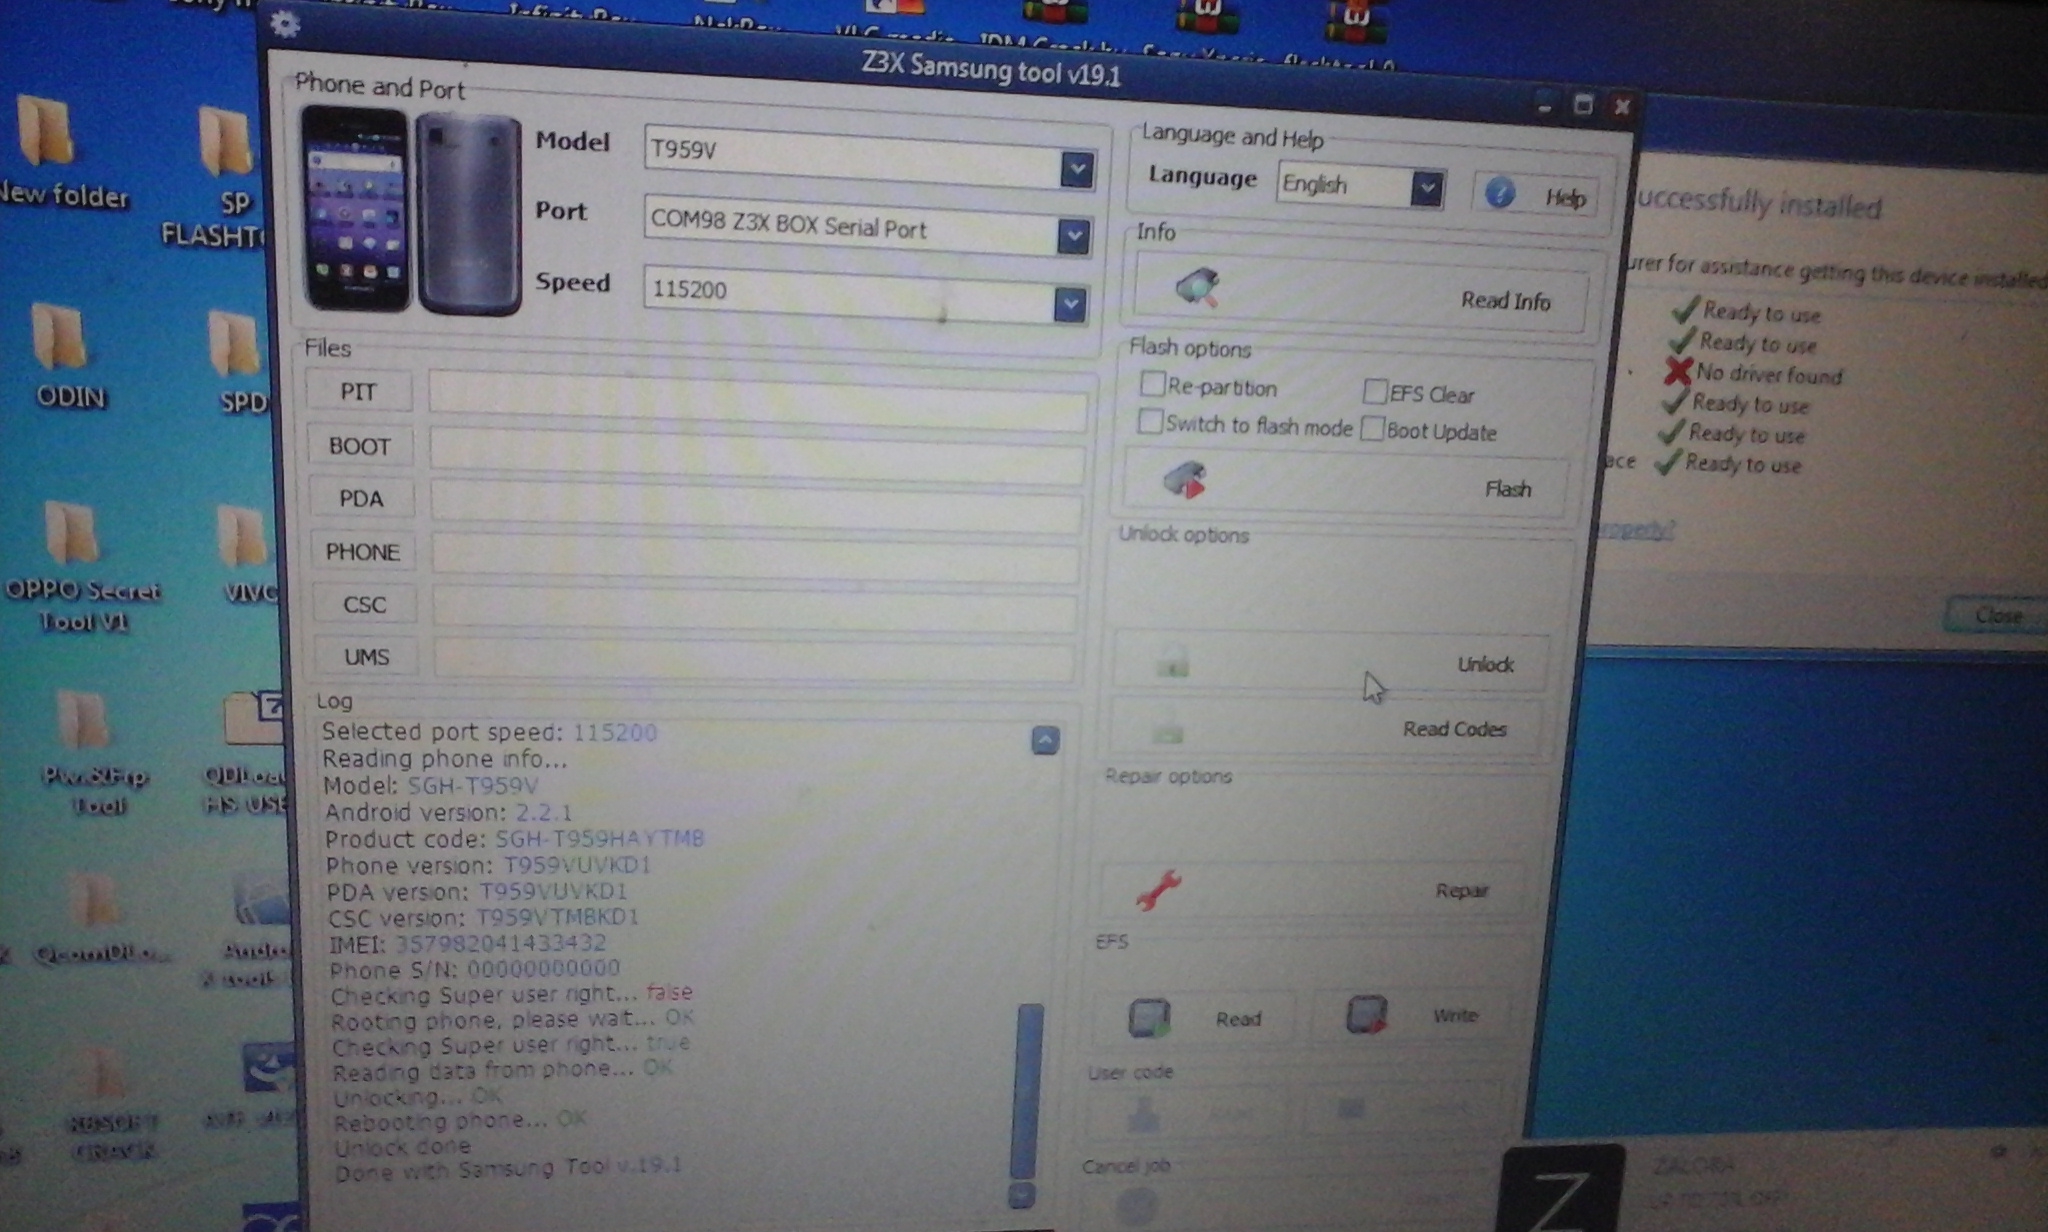Click the CSC file path field
2048x1232 pixels.
[x=755, y=610]
